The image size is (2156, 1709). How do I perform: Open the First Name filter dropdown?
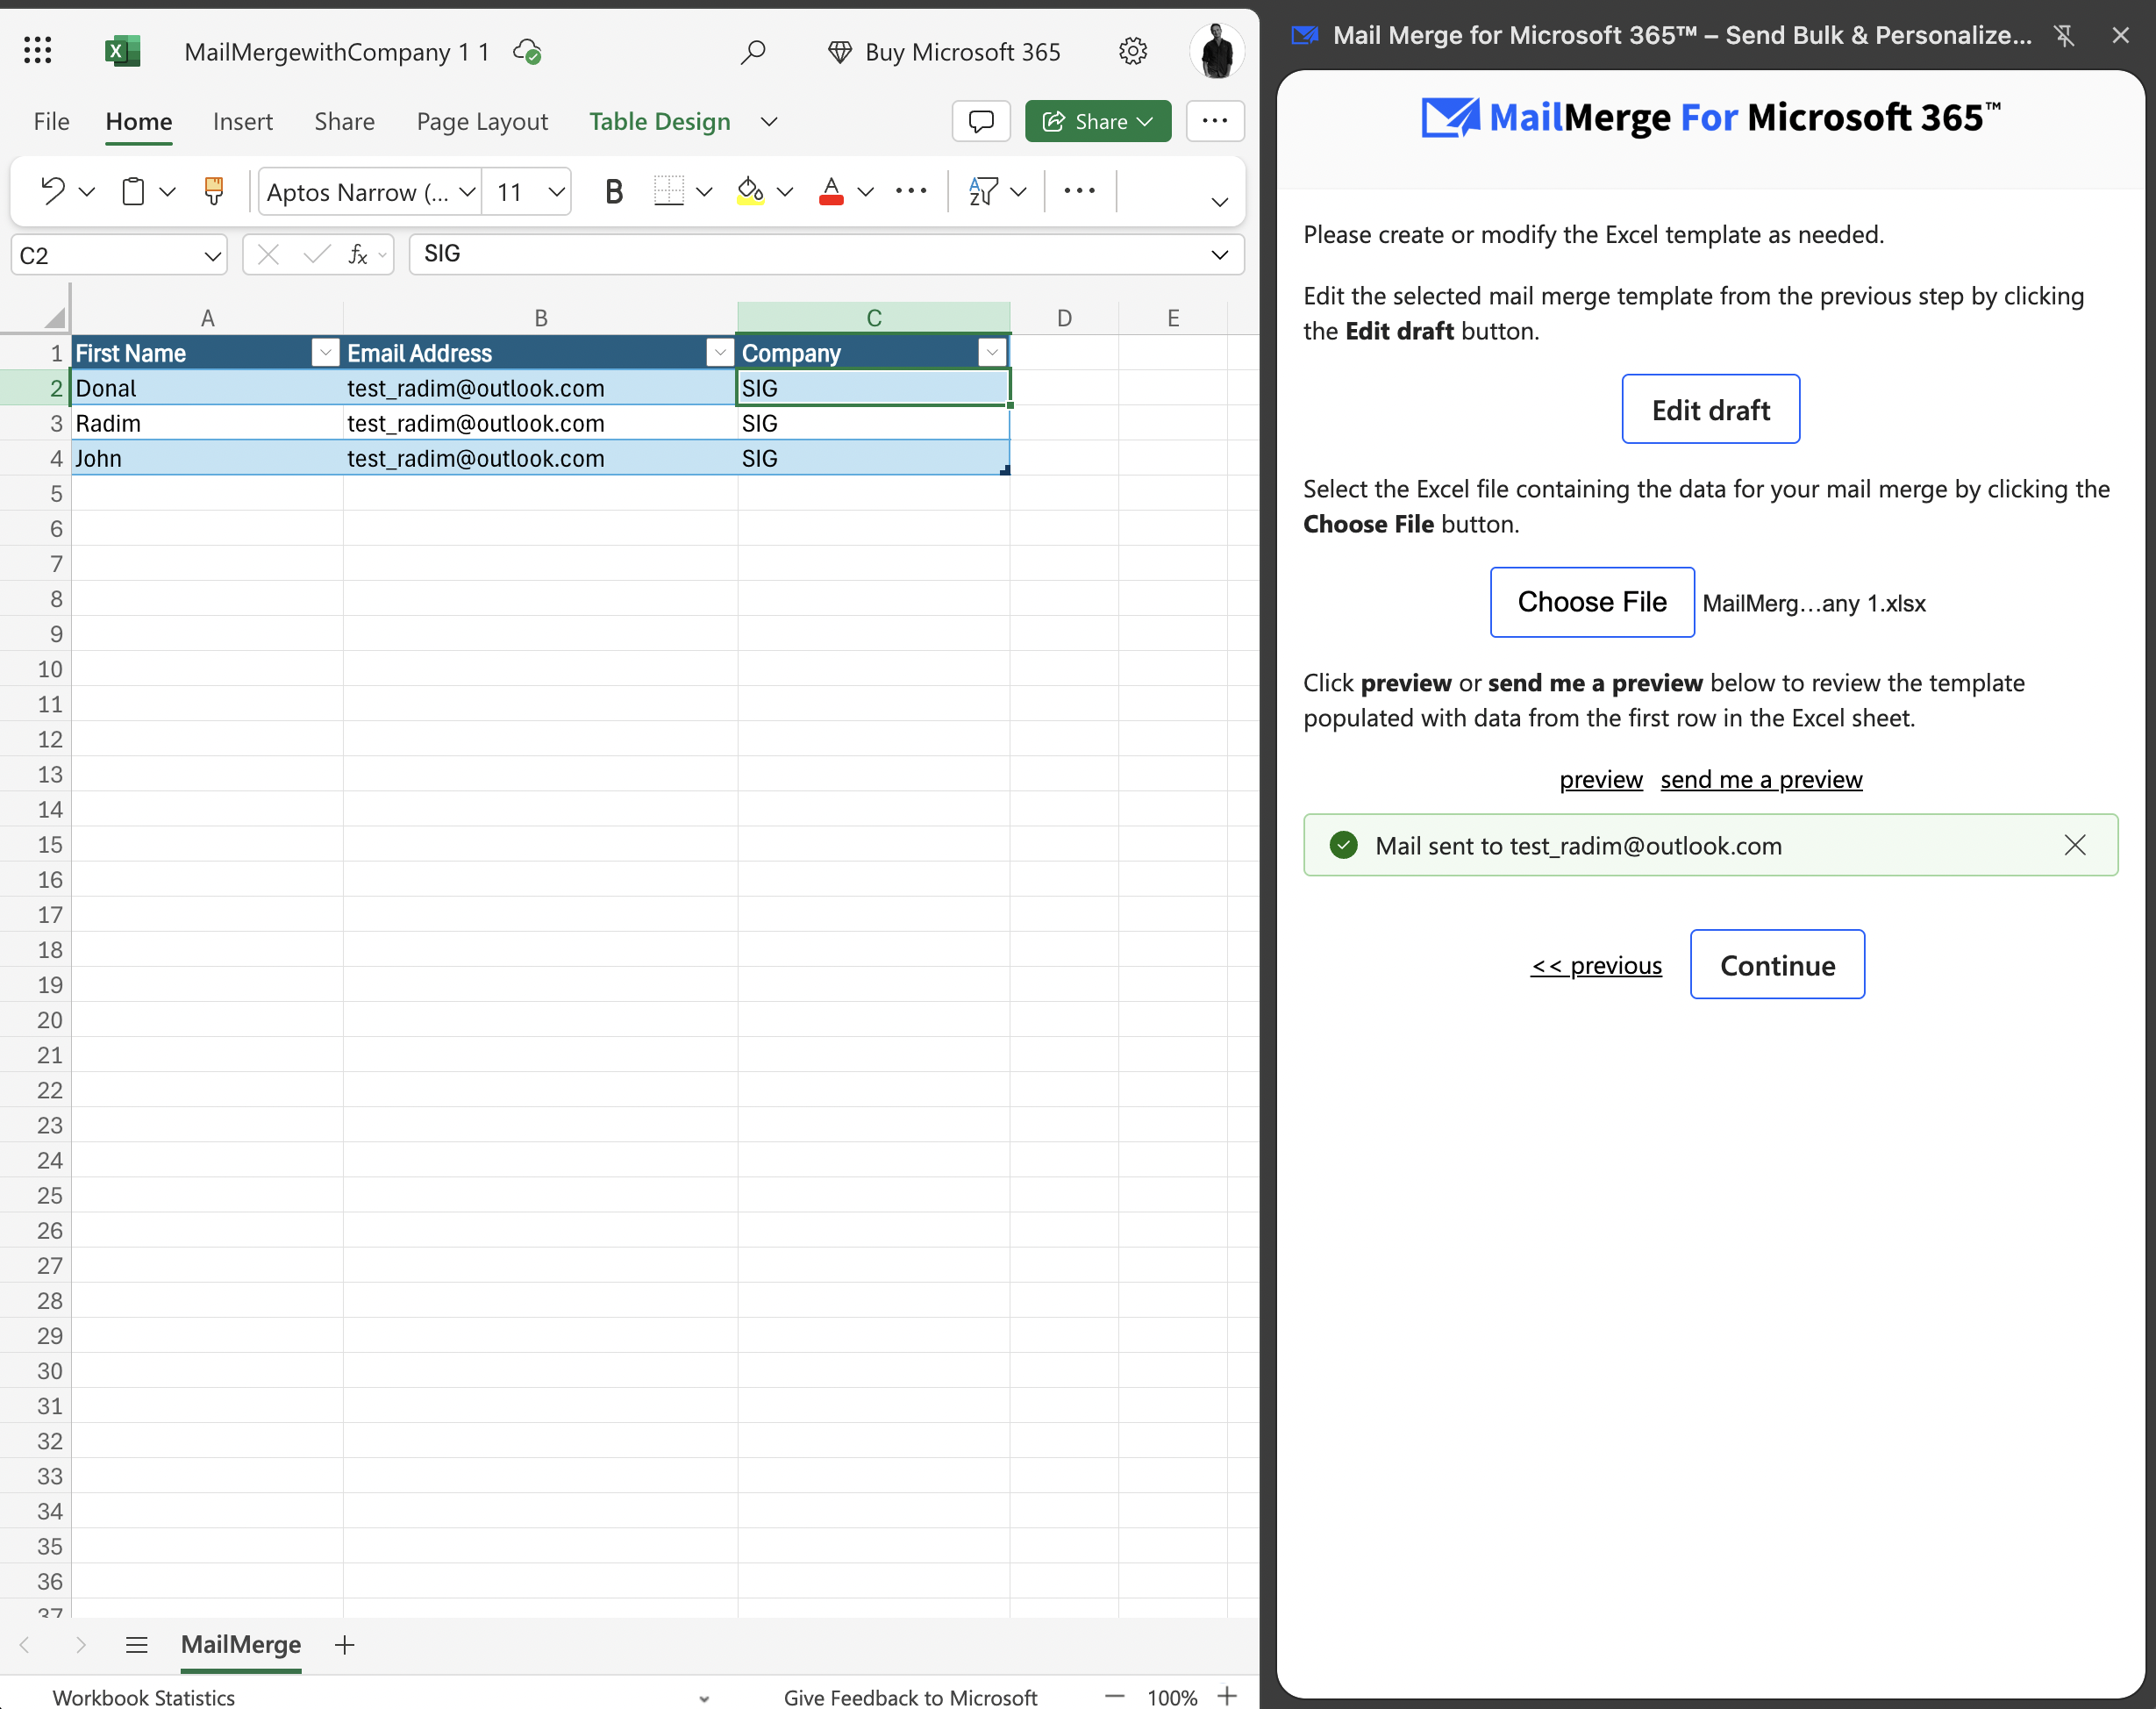tap(325, 352)
